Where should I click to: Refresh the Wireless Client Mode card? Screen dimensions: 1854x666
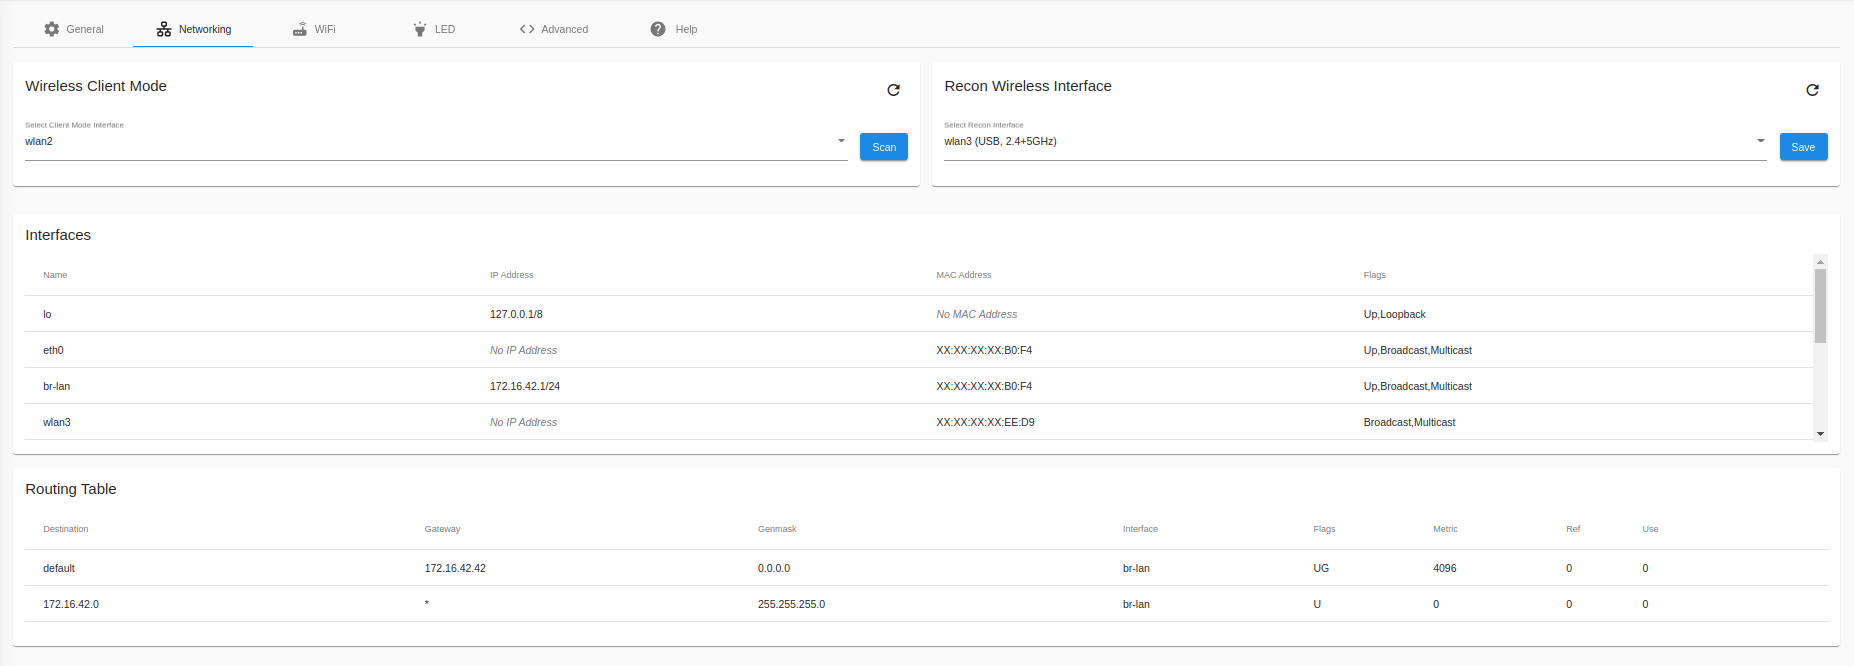coord(894,90)
